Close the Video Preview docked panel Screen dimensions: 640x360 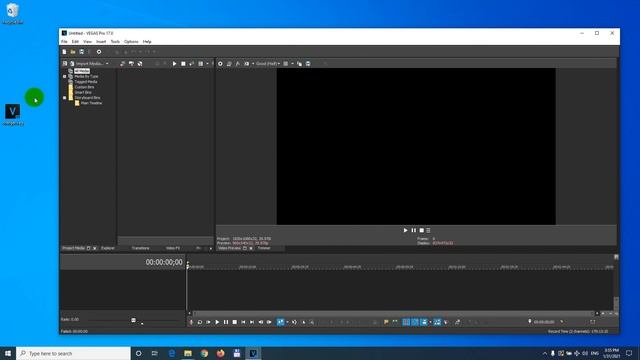[251, 248]
